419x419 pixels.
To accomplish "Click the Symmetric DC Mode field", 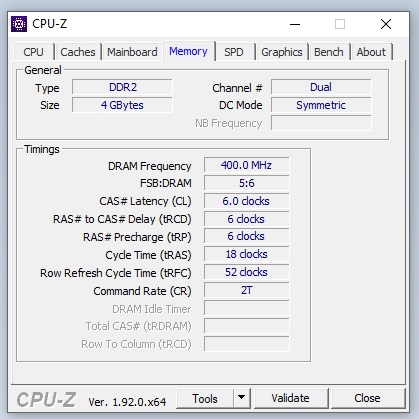I will coord(321,105).
